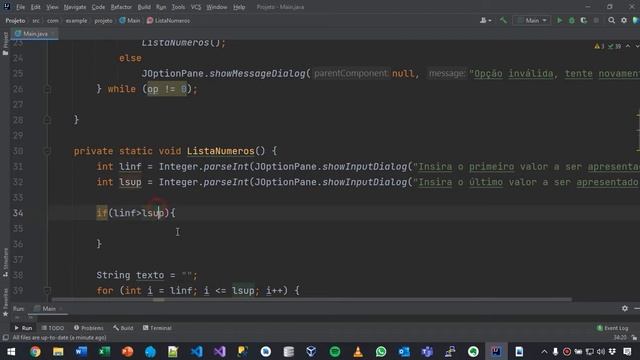Image resolution: width=640 pixels, height=360 pixels.
Task: Run Main with coverage icon
Action: tap(584, 20)
